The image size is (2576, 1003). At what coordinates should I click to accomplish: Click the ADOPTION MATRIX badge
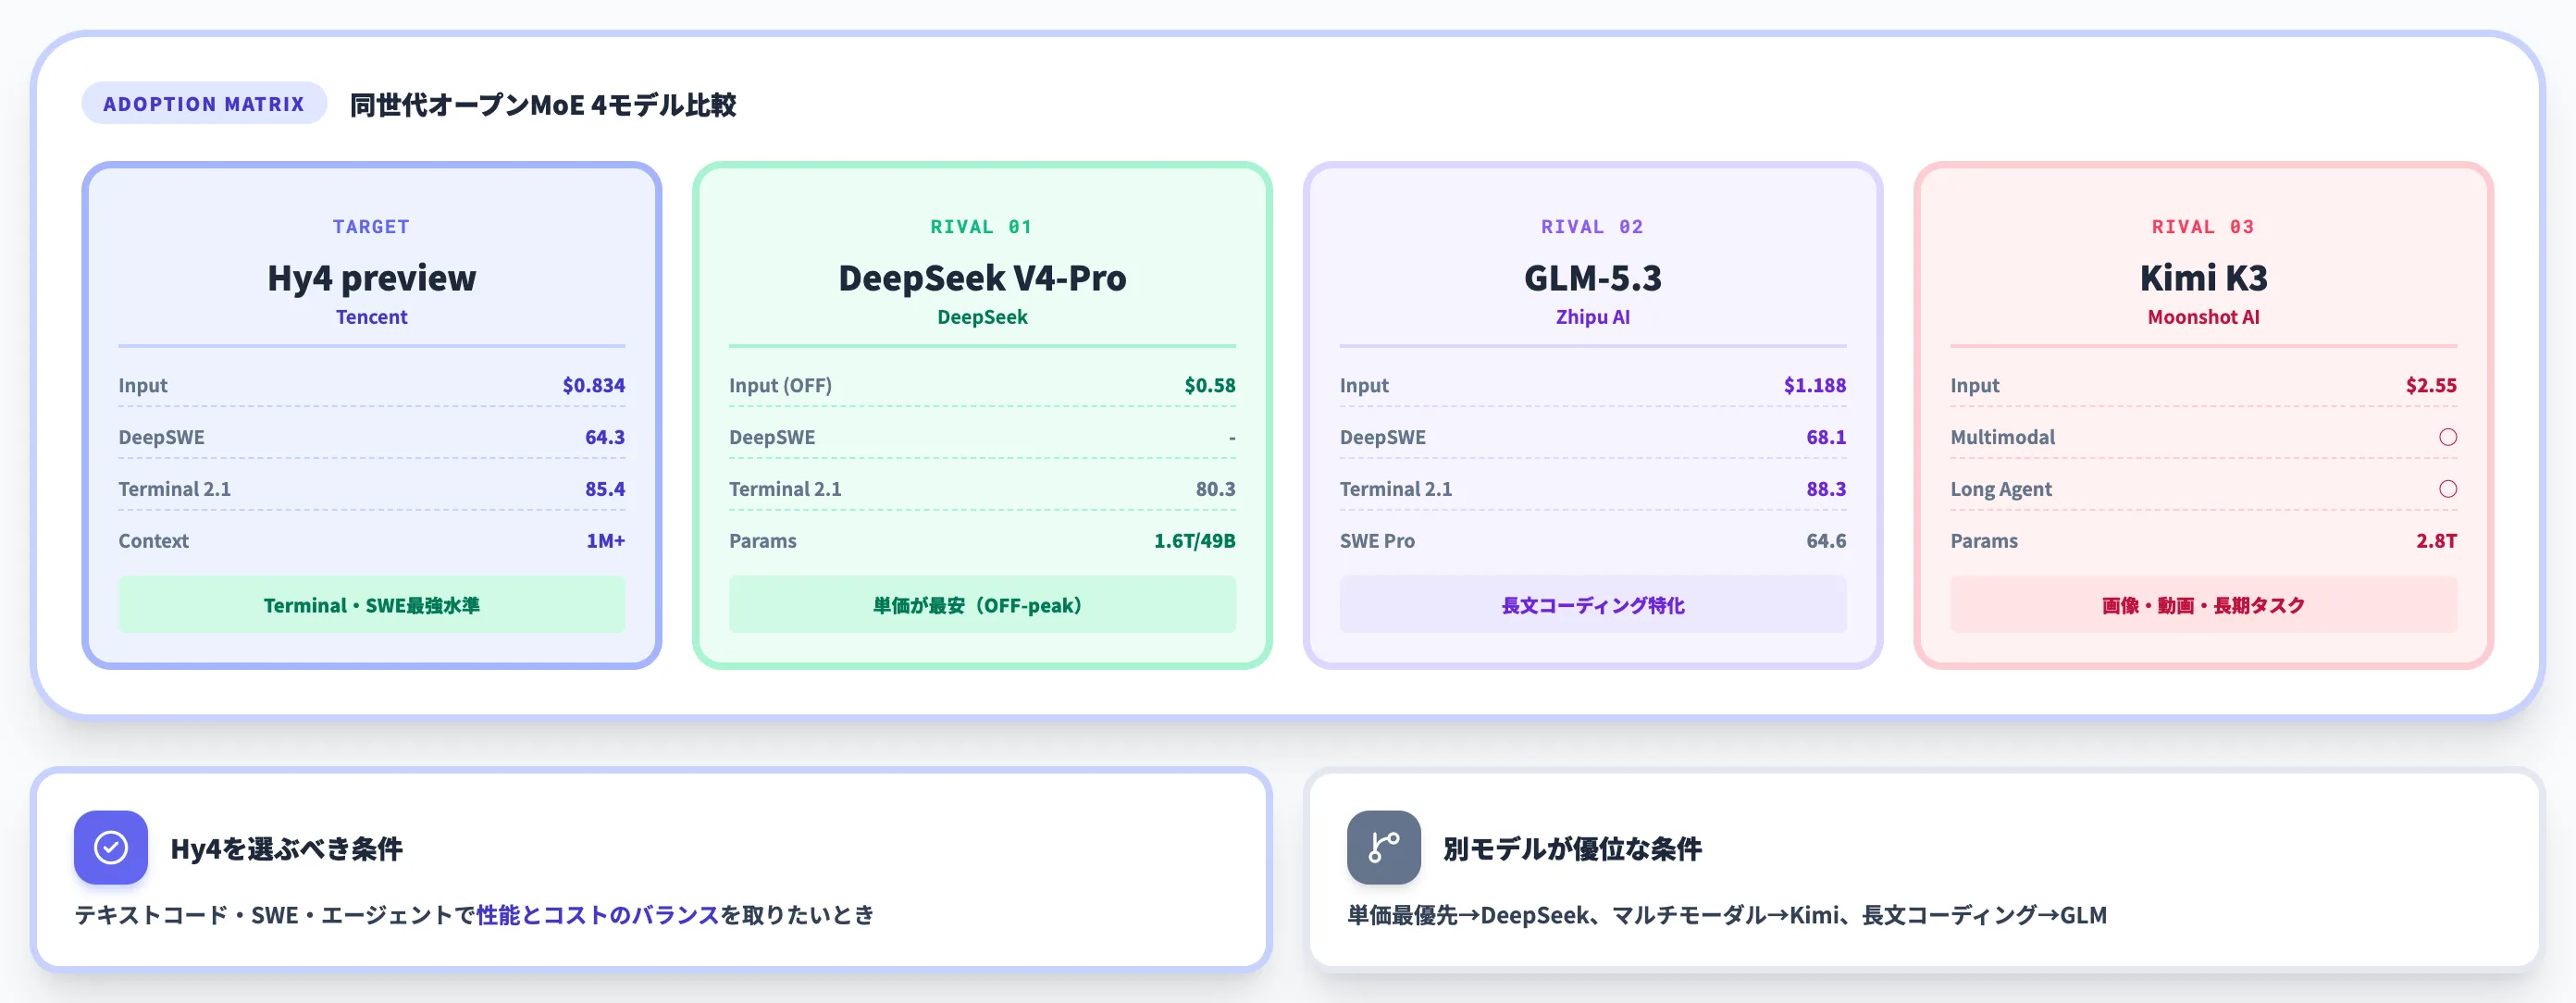(204, 103)
